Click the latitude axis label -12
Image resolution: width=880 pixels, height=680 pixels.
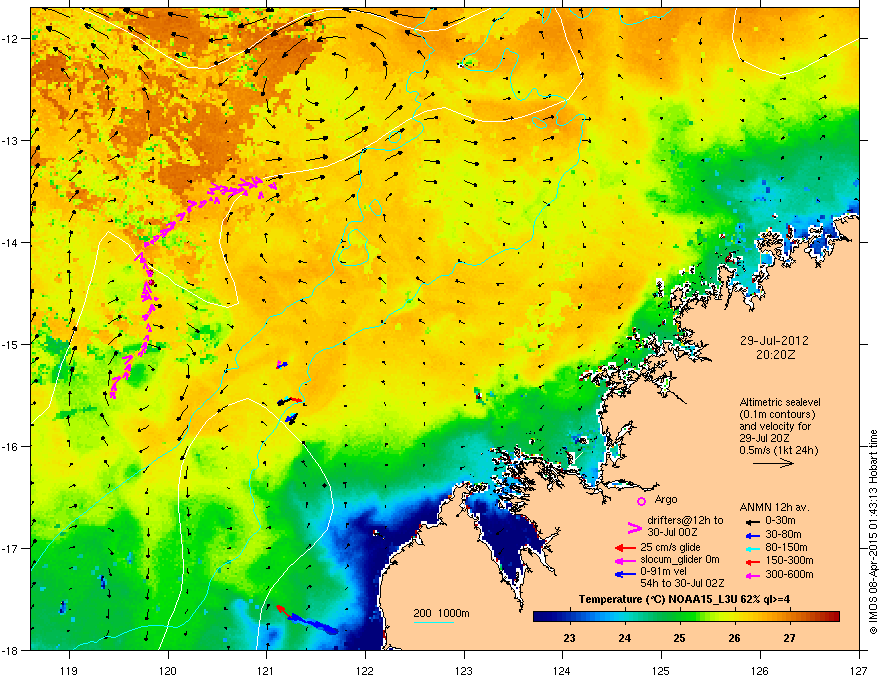click(11, 39)
